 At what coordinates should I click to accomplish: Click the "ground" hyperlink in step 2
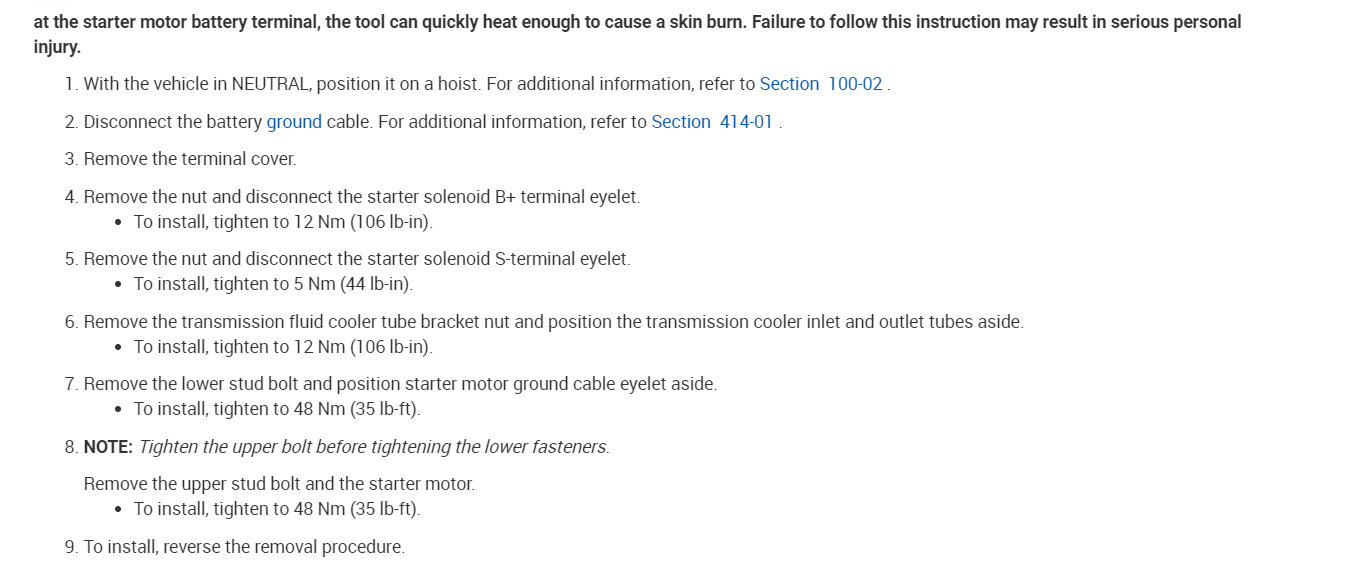pos(294,122)
